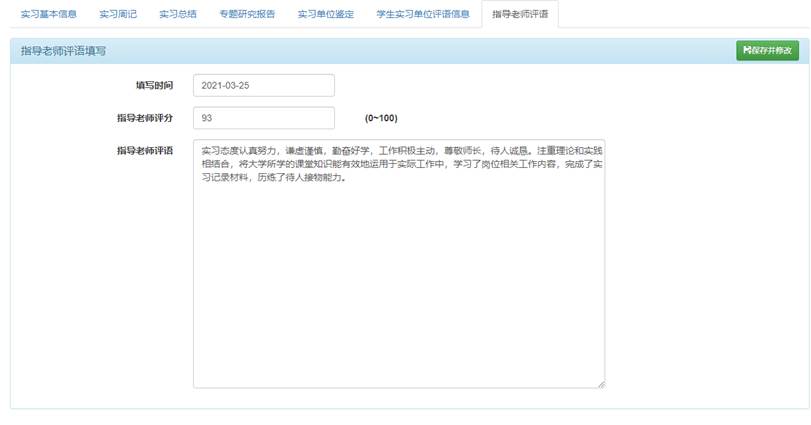The image size is (811, 425).
Task: Click the 指导老师评语填写 panel heading
Action: tap(63, 50)
